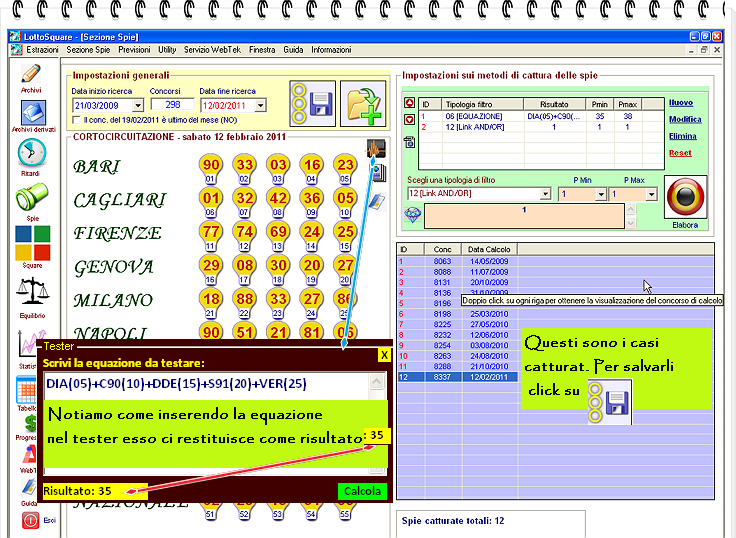Click up arrow beside the peach value box

click(x=631, y=208)
